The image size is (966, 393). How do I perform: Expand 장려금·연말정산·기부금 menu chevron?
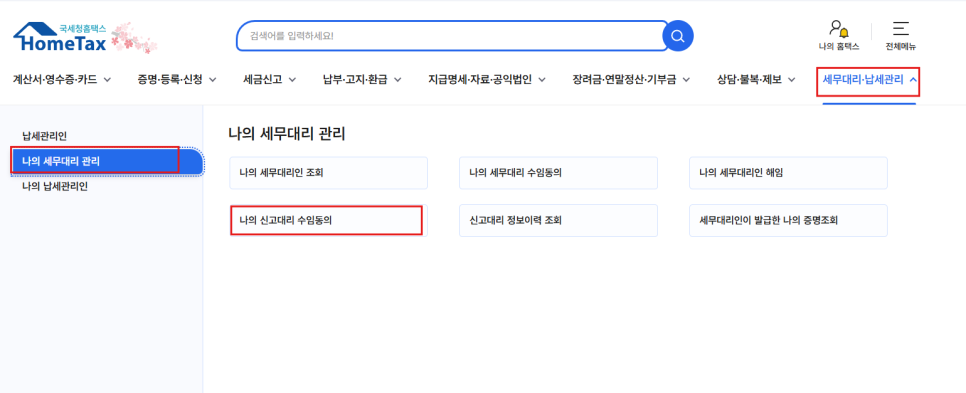tap(686, 79)
